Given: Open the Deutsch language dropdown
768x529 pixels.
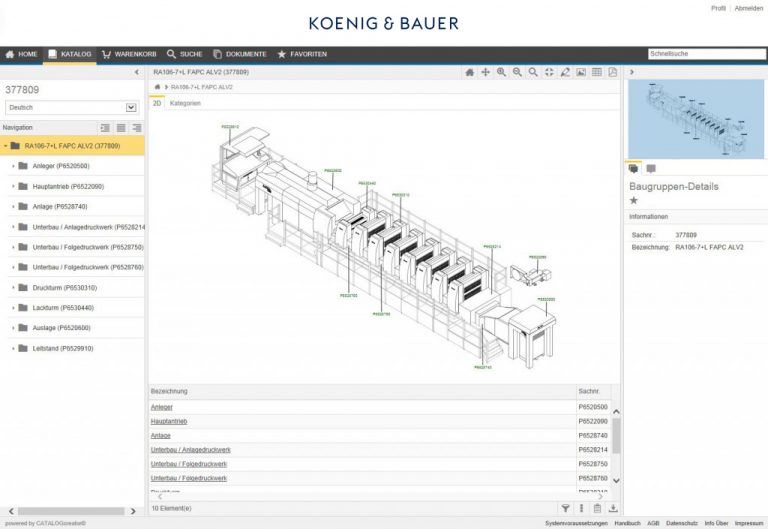Looking at the screenshot, I should click(131, 107).
